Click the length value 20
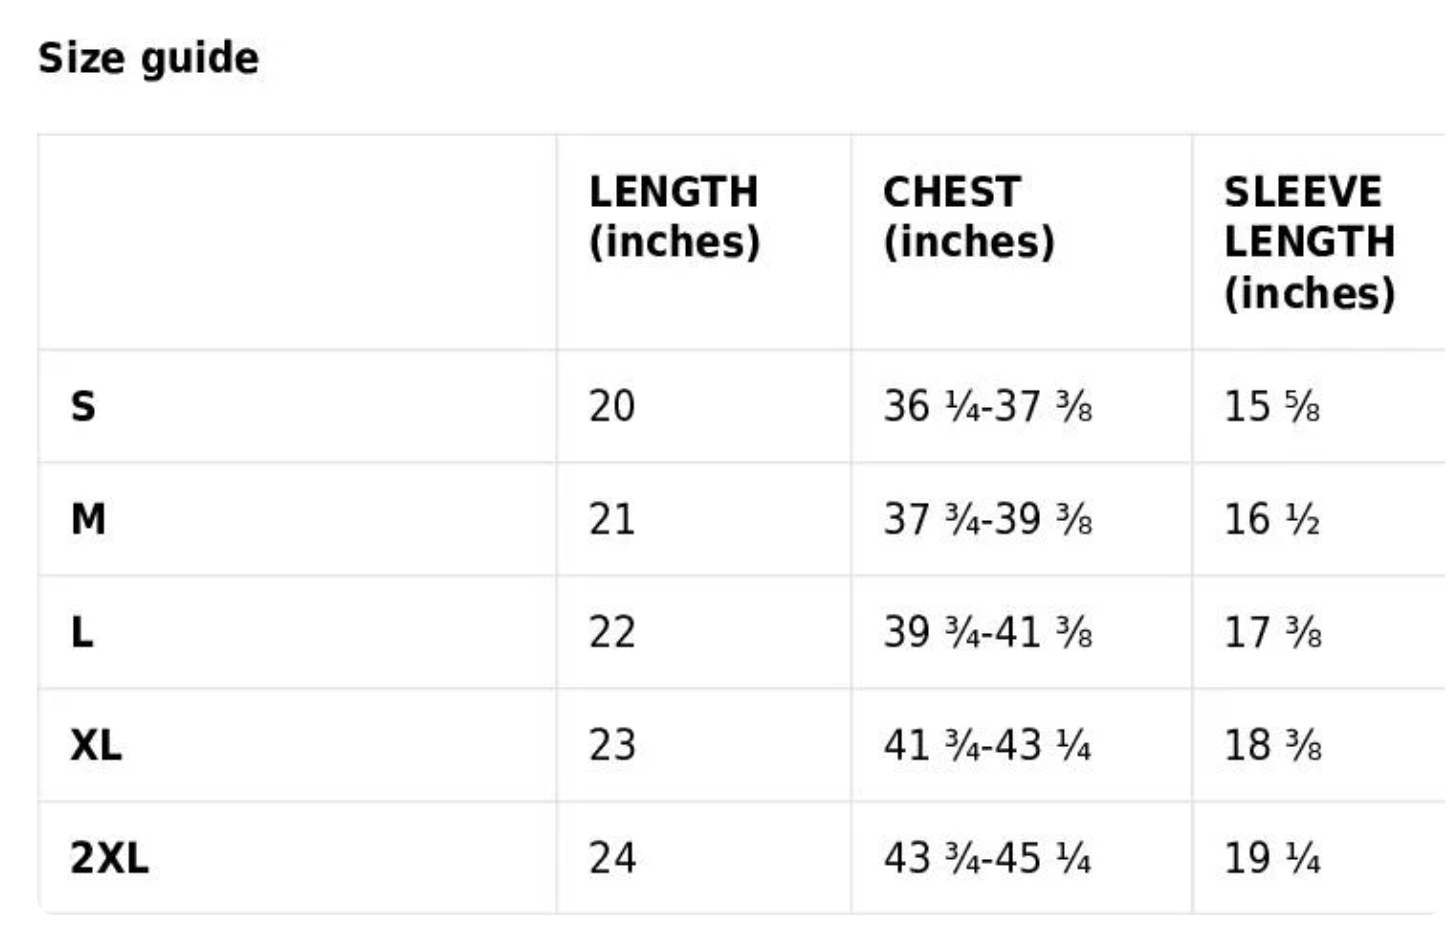The height and width of the screenshot is (952, 1450). (611, 407)
